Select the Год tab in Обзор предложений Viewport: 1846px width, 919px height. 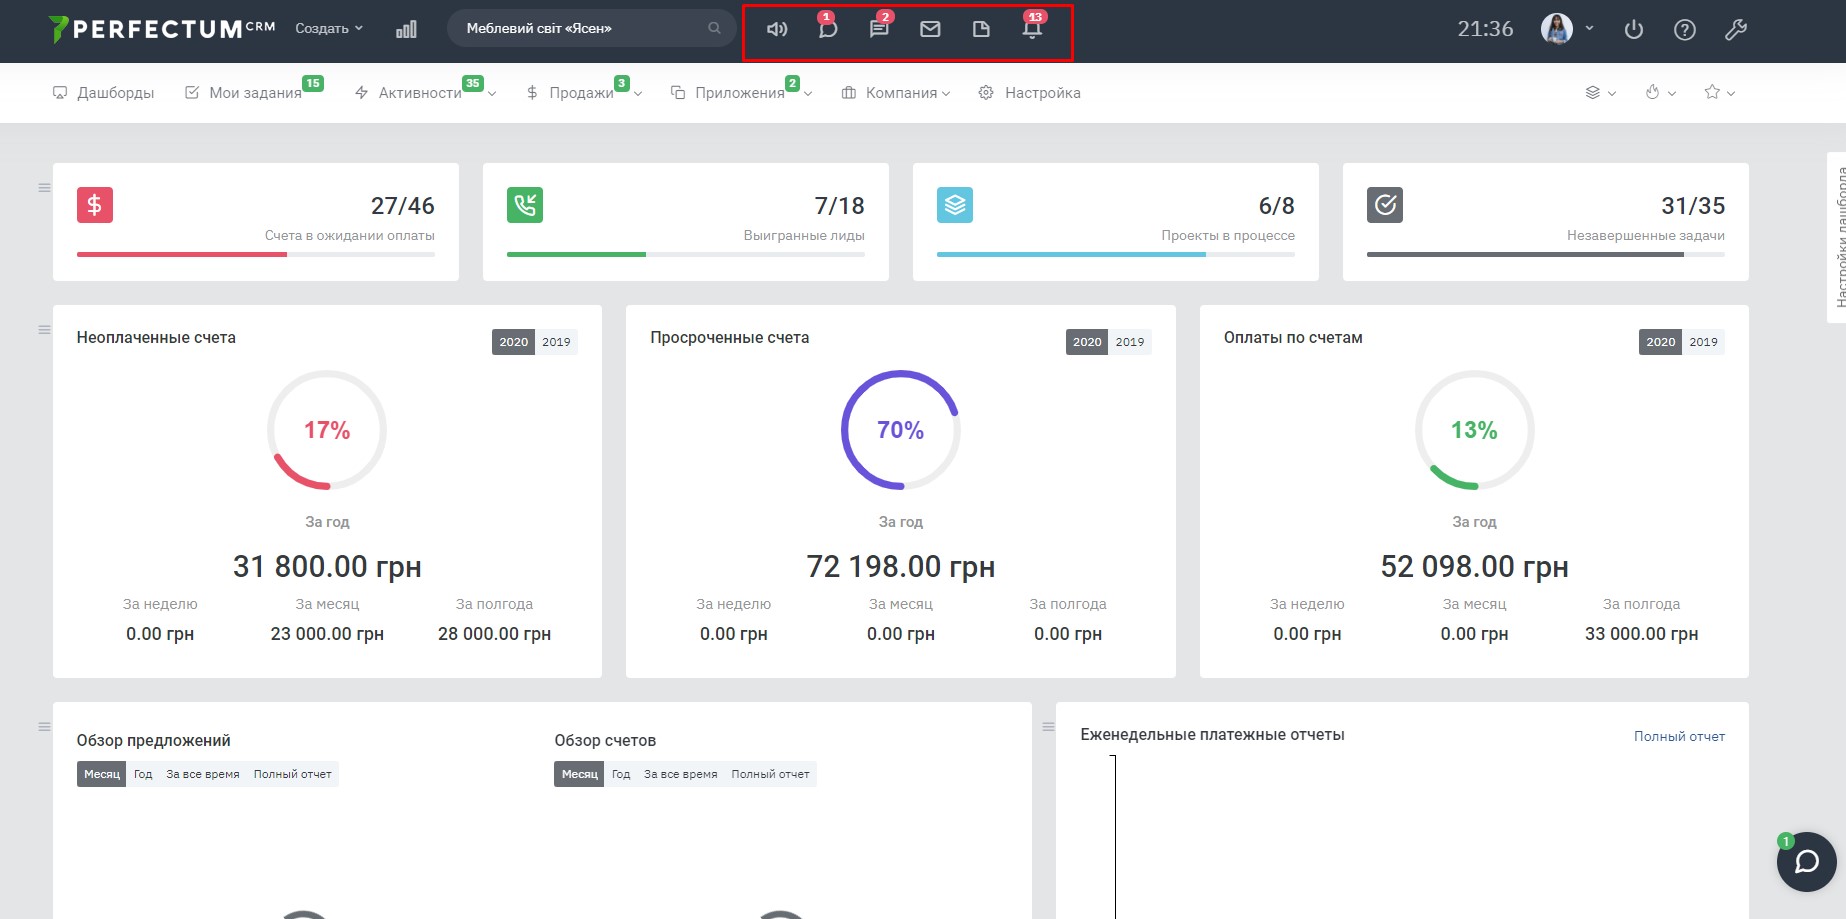(143, 774)
